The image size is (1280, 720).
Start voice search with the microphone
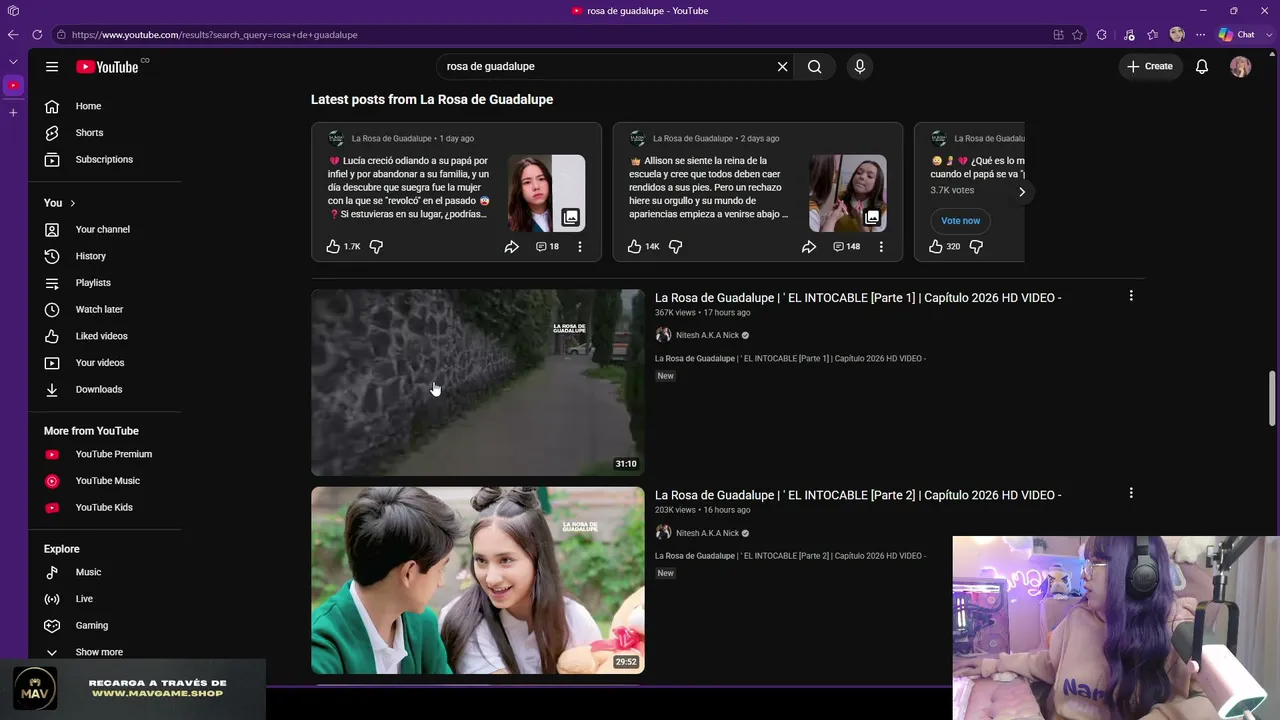859,67
